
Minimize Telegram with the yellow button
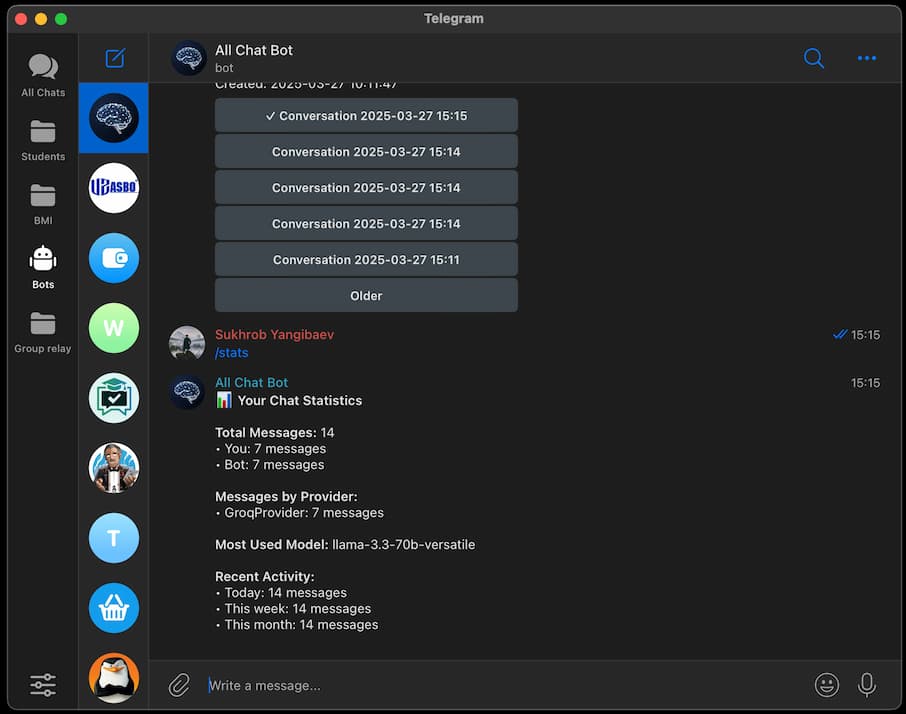[41, 19]
